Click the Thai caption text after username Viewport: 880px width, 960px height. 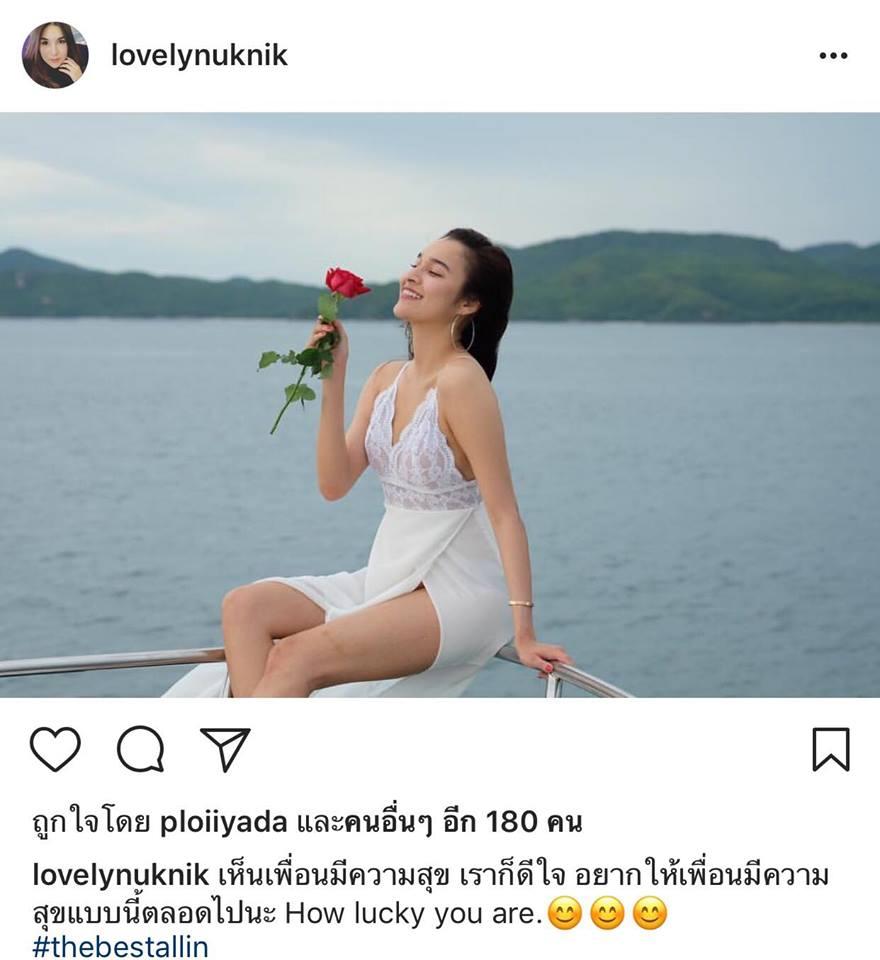pyautogui.click(x=430, y=894)
